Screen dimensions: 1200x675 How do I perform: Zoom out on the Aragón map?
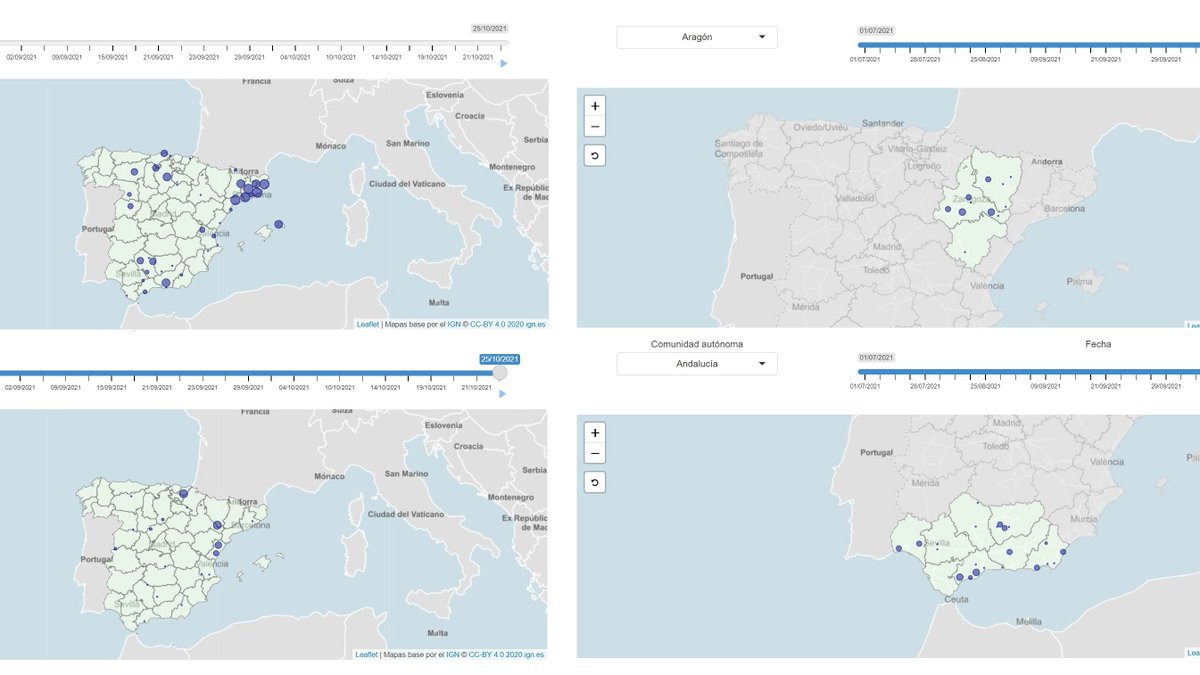click(595, 126)
